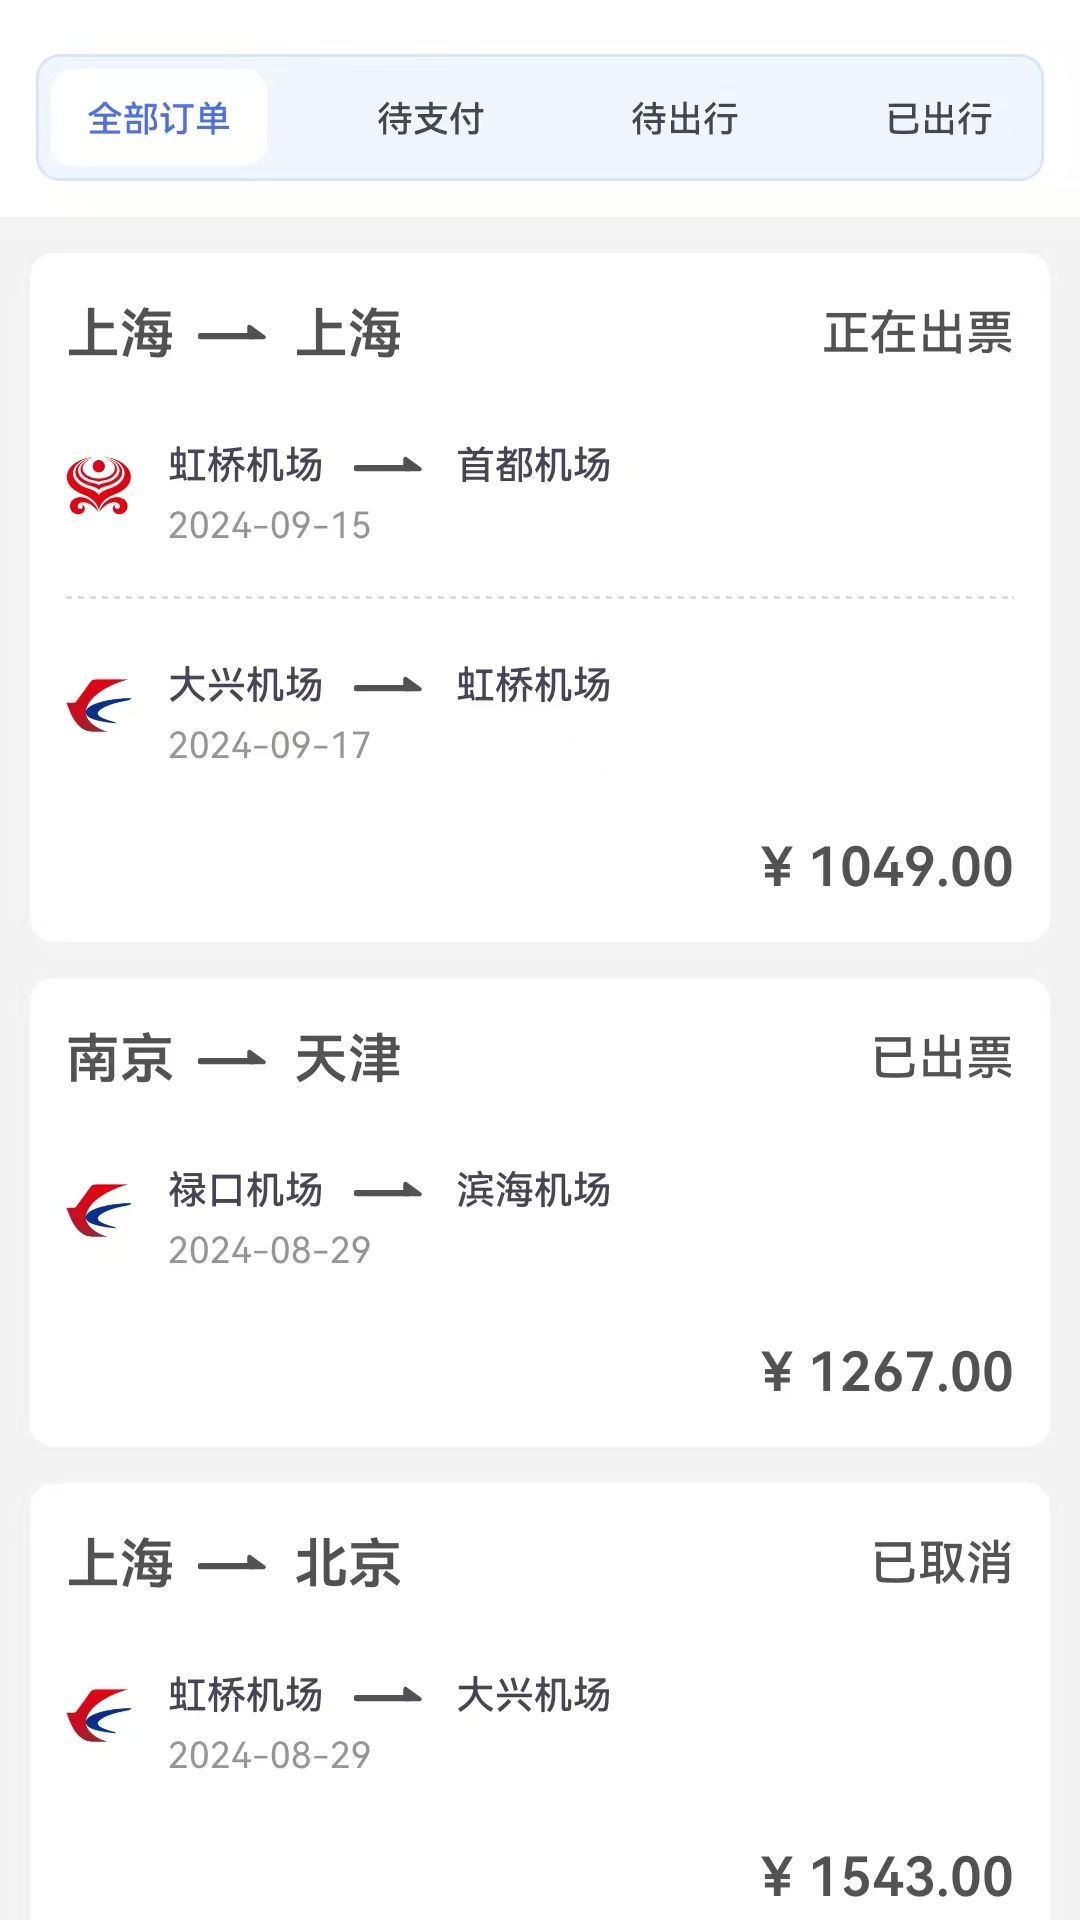
Task: Click airline logo in the cancelled 上海→北京 order
Action: pos(98,1716)
